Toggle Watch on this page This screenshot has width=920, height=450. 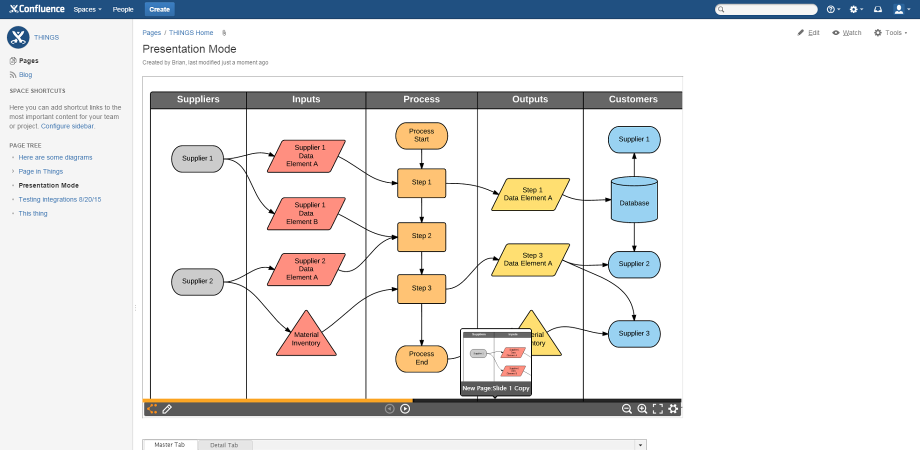click(x=846, y=33)
